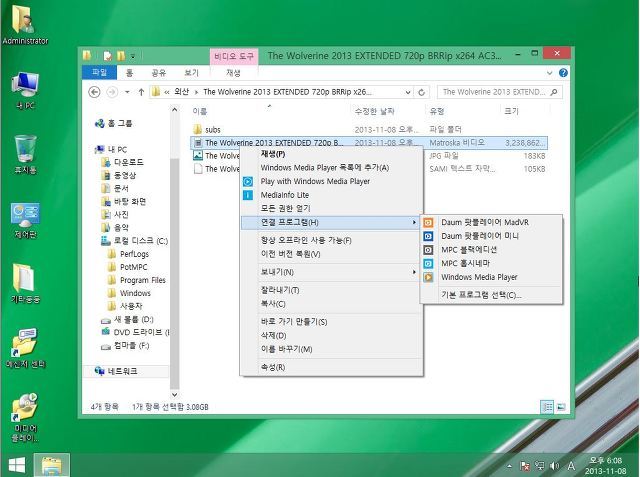Image resolution: width=640 pixels, height=477 pixels.
Task: Switch to the 공유 ribbon tab
Action: point(158,73)
